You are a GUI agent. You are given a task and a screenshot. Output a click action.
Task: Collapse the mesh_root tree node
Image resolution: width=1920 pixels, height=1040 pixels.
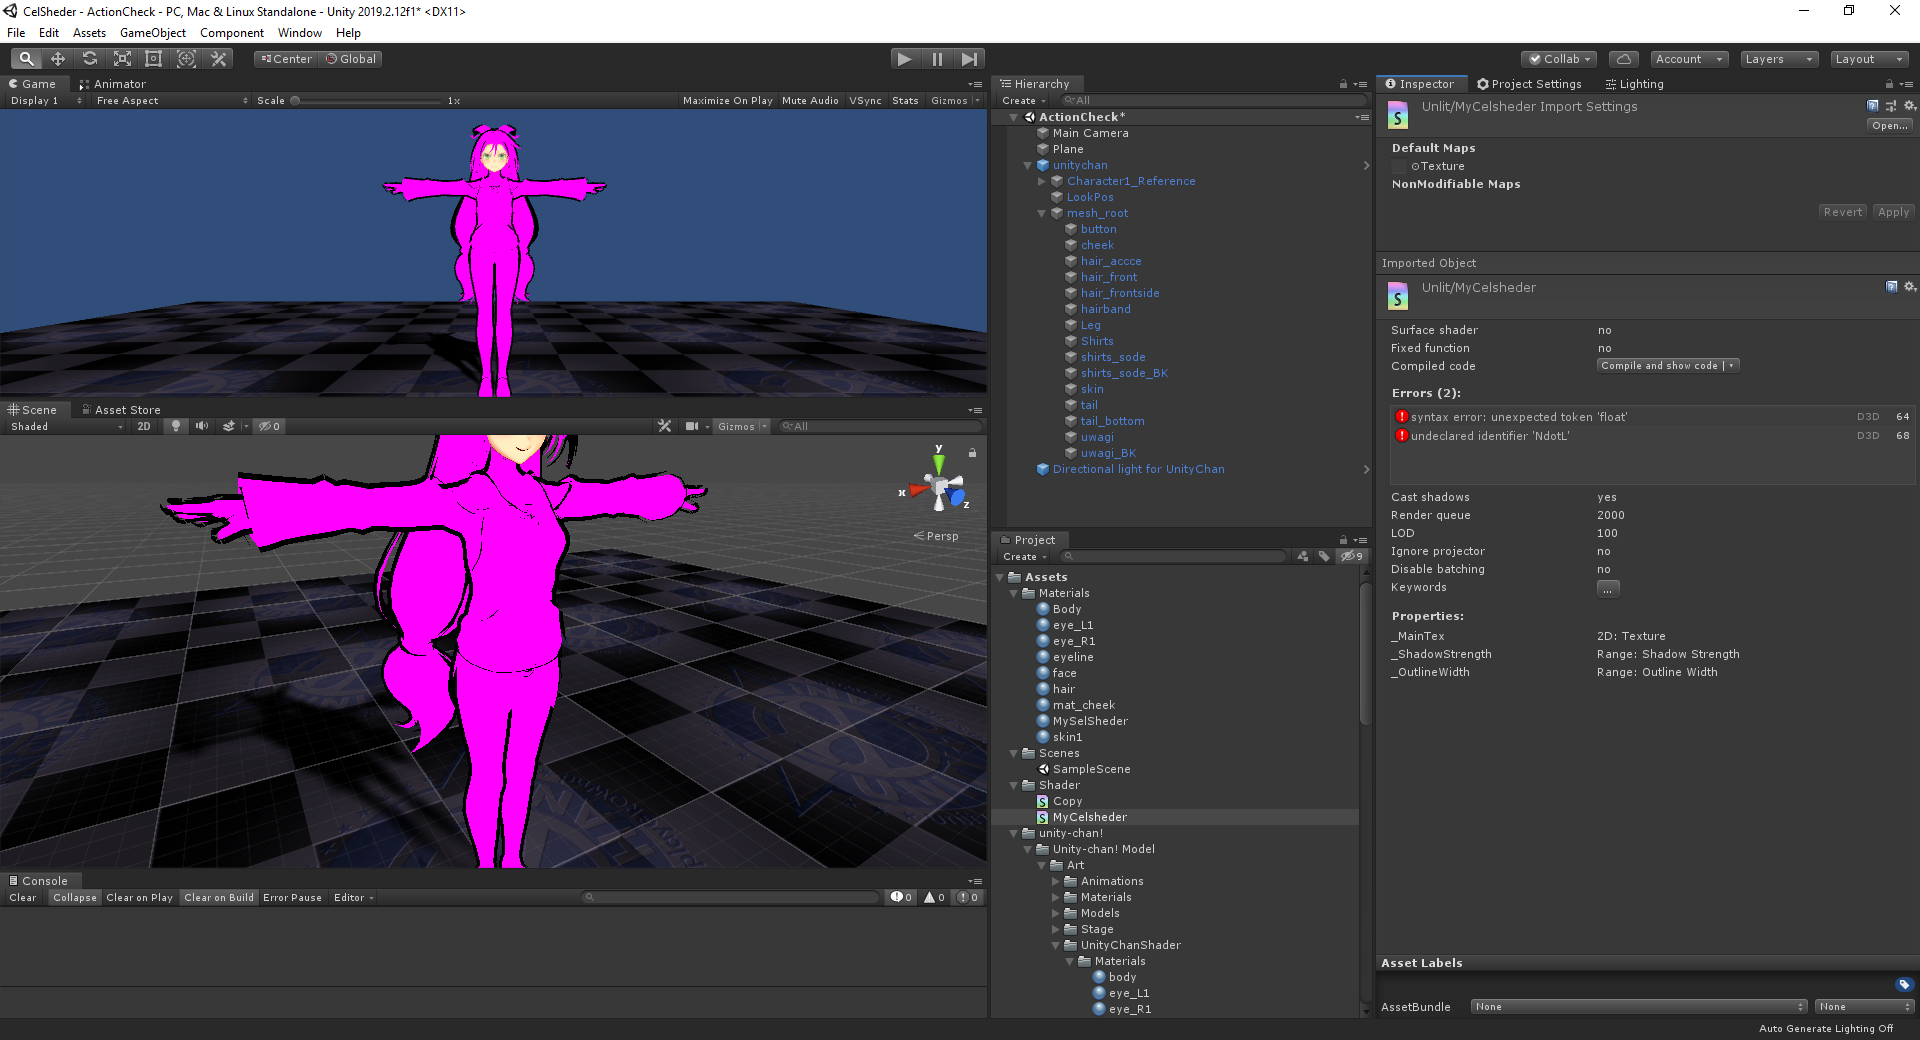(x=1042, y=213)
